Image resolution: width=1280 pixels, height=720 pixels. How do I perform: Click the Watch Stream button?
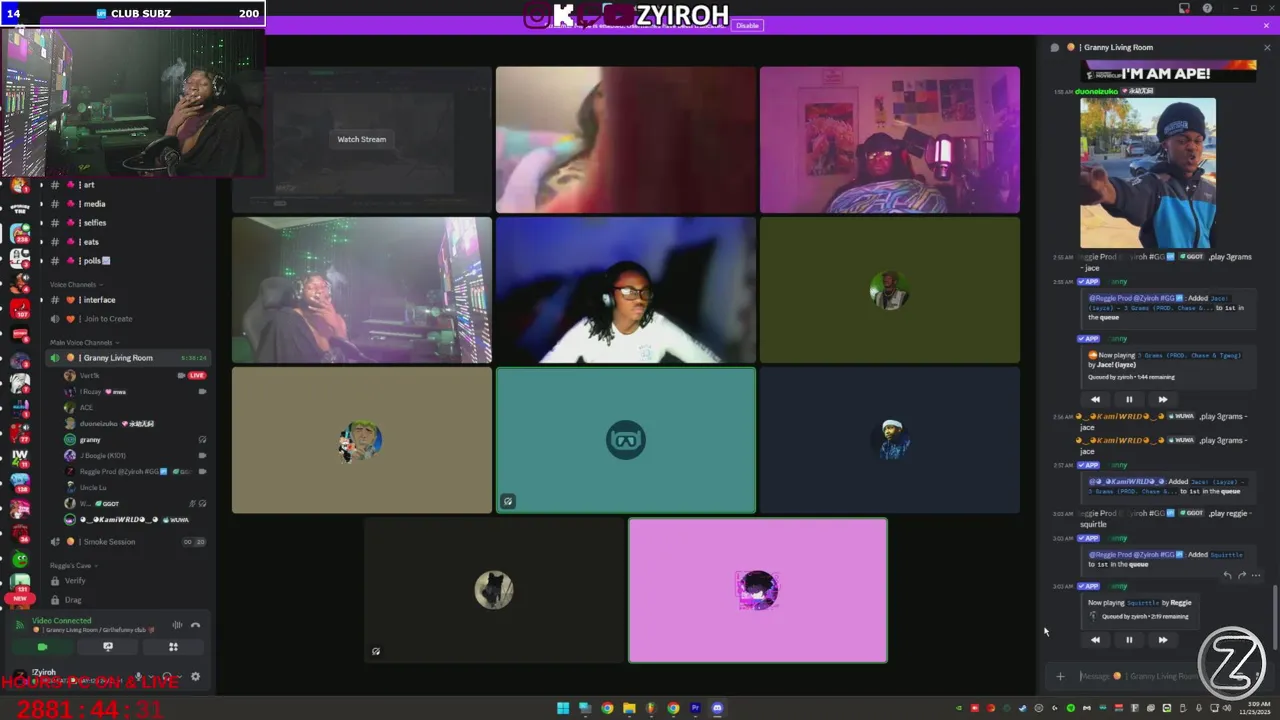(361, 139)
